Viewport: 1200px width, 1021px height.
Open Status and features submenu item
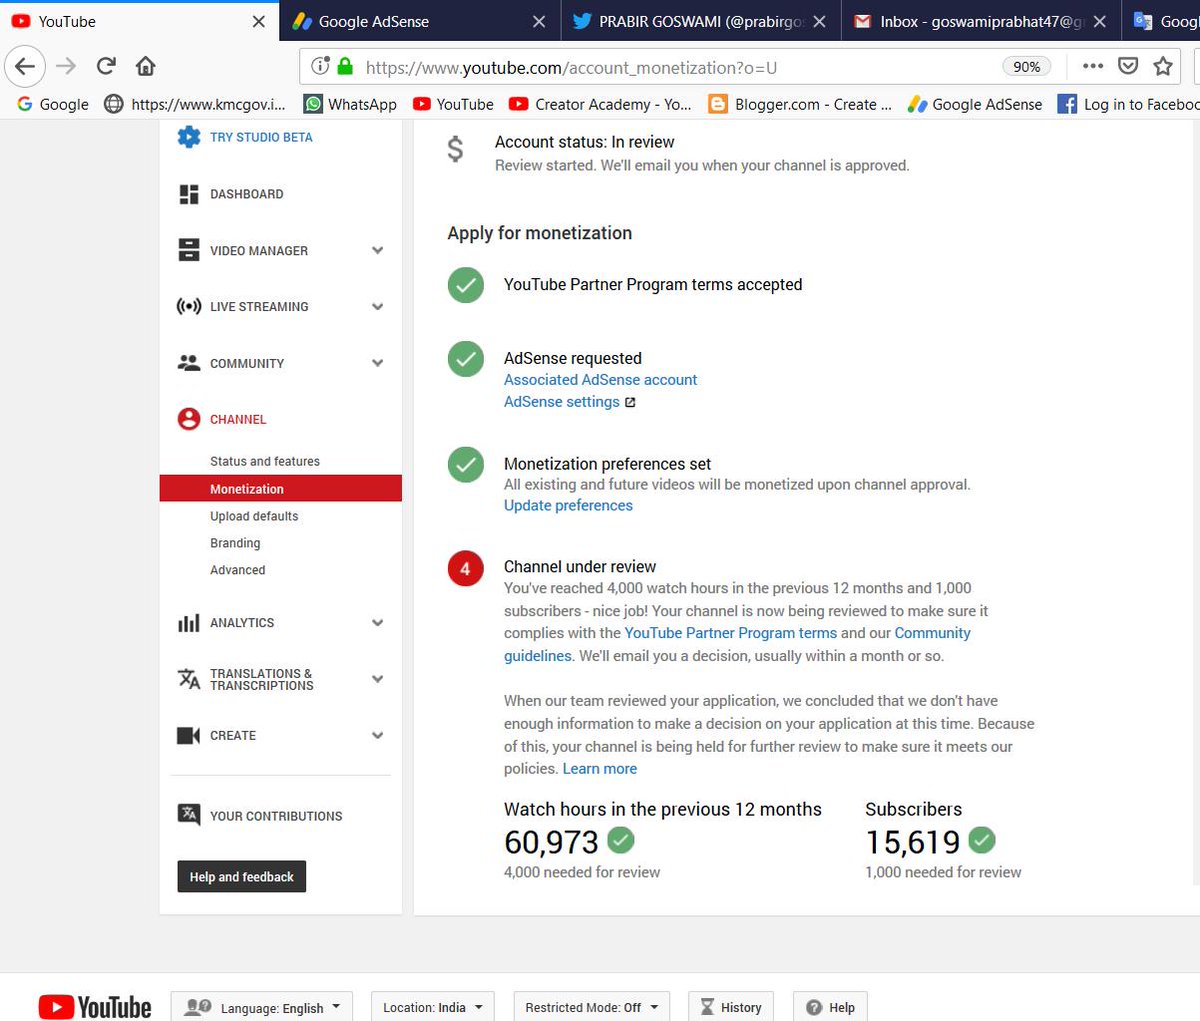coord(265,461)
